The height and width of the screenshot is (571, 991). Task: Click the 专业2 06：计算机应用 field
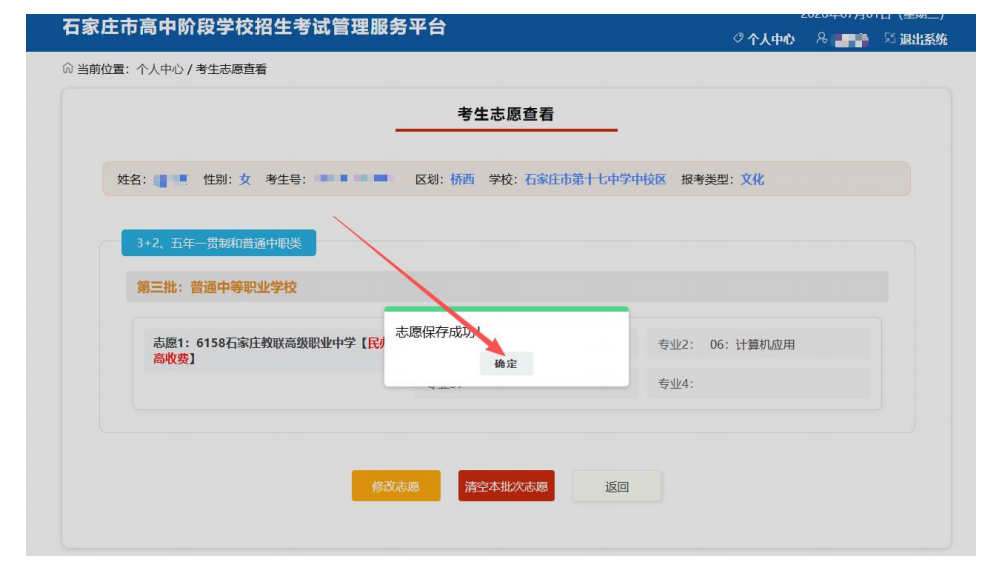pyautogui.click(x=758, y=345)
